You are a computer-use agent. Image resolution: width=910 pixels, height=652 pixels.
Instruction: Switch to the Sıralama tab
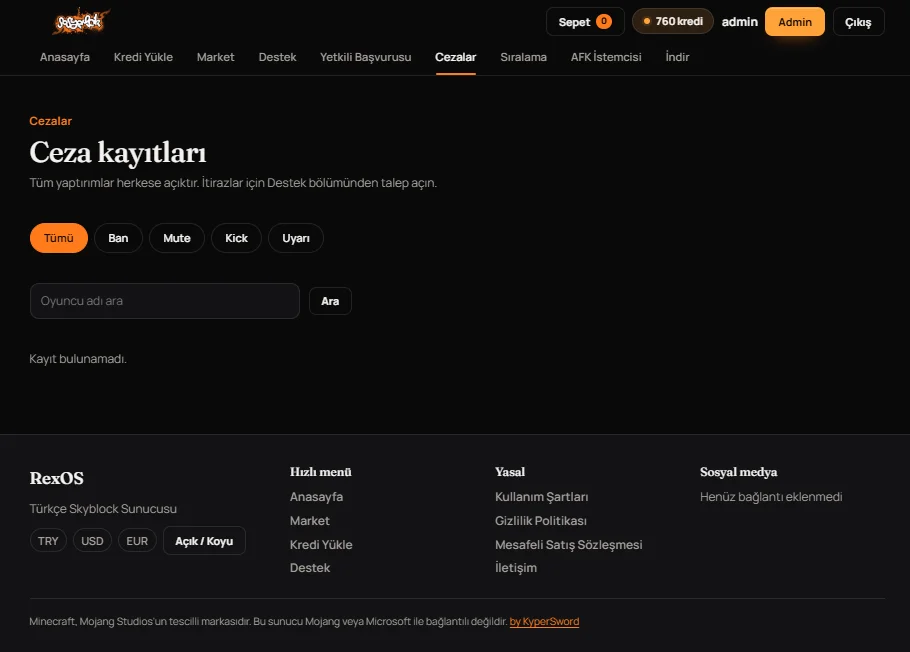click(523, 57)
